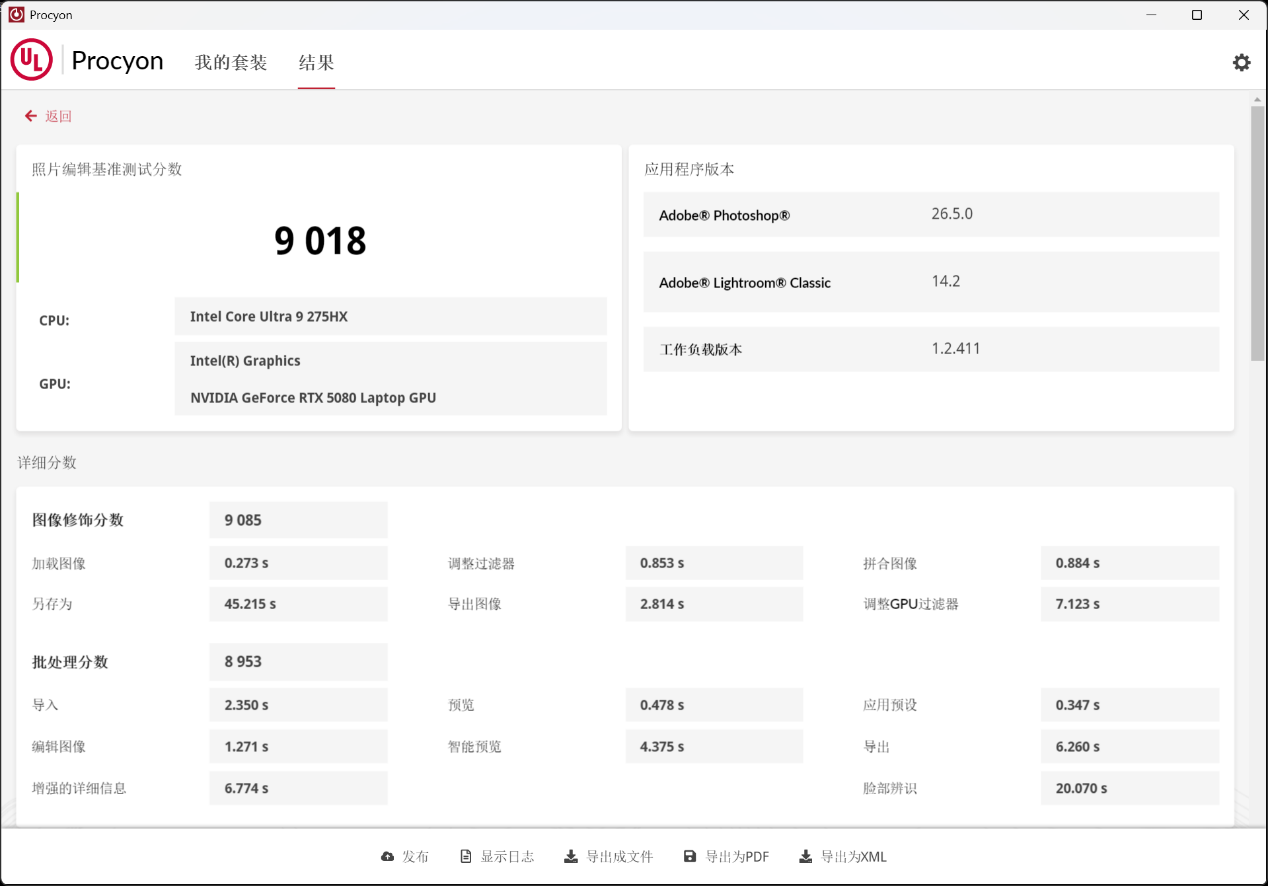
Task: Click the overall score 9 018
Action: point(320,239)
